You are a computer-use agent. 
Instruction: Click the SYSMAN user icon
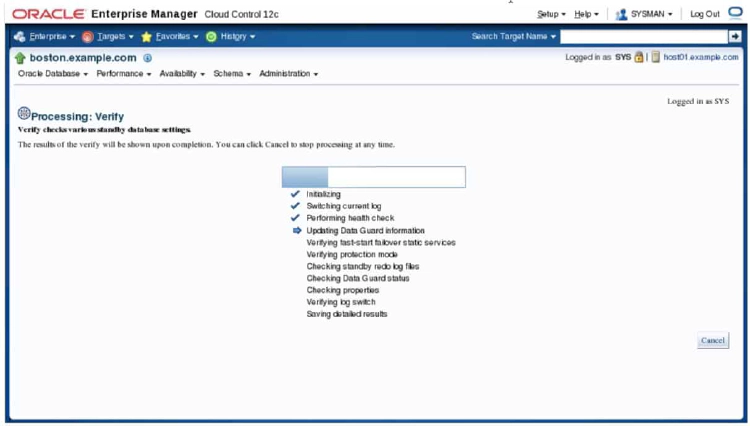click(621, 14)
